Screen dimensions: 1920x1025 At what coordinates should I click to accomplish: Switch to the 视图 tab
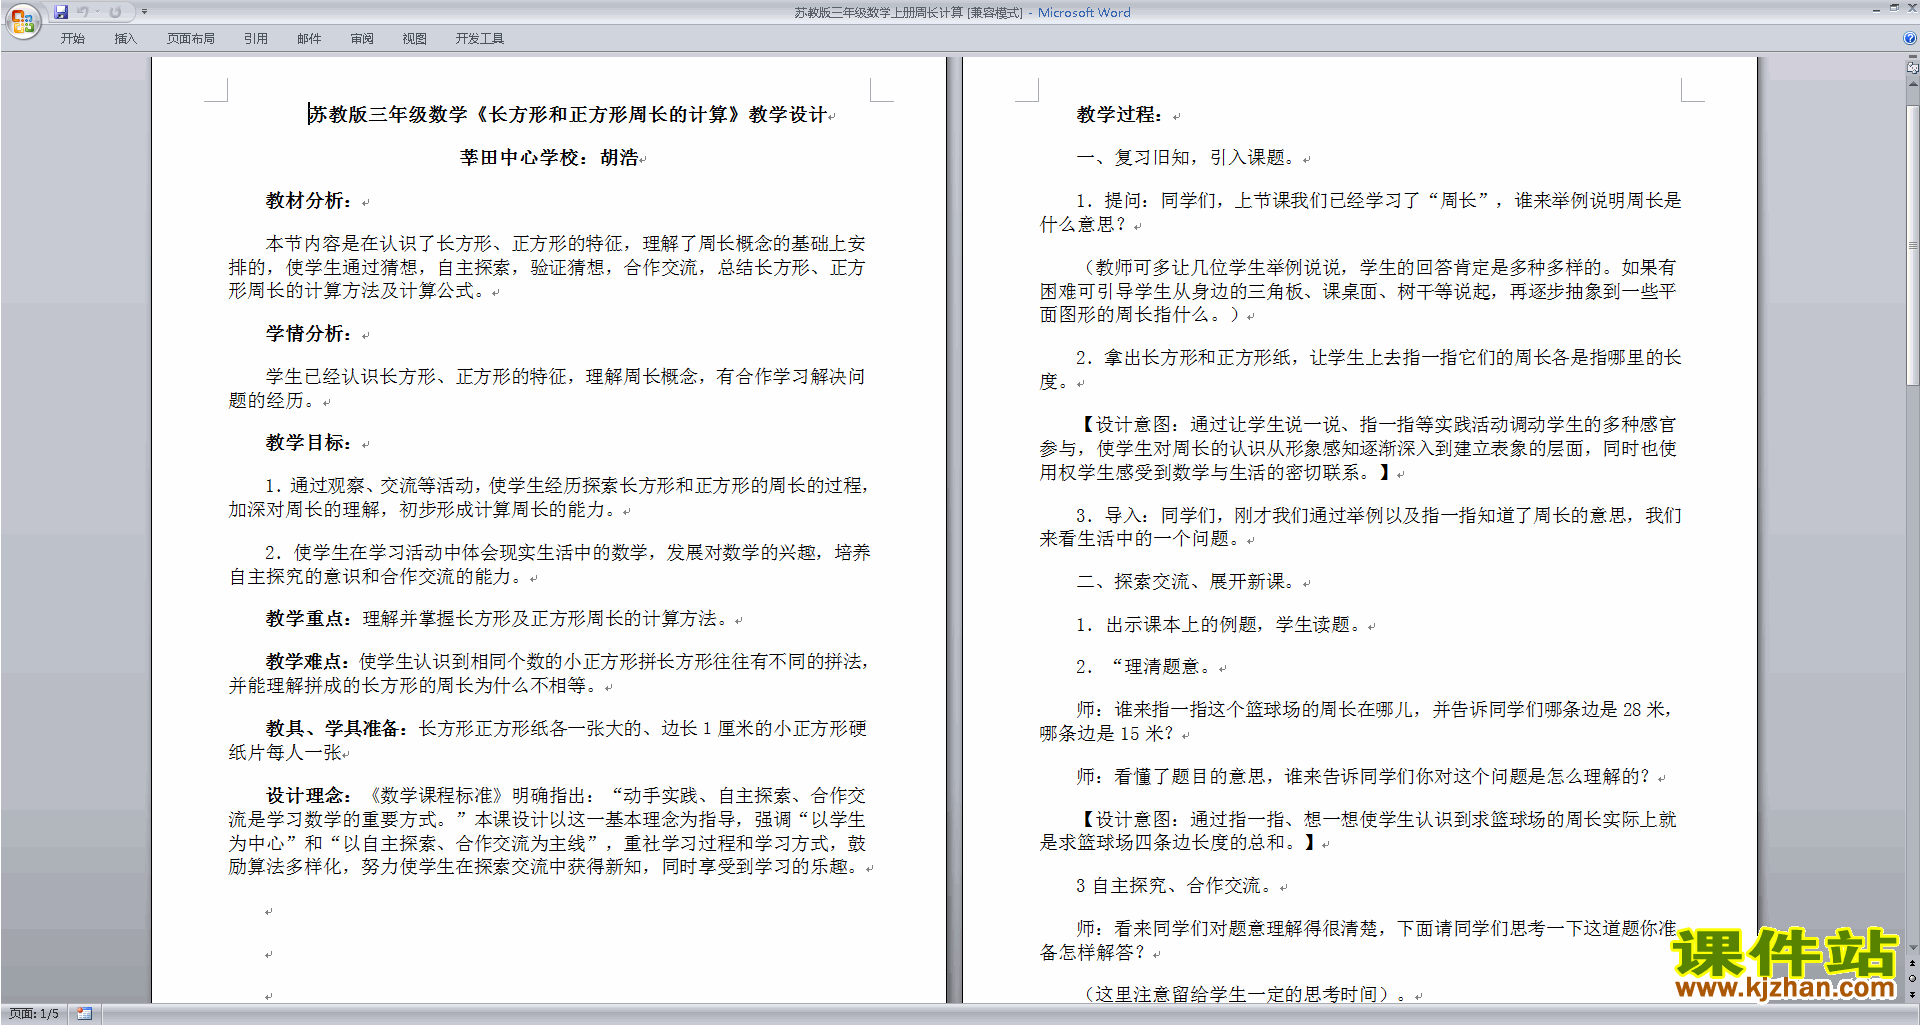[414, 39]
